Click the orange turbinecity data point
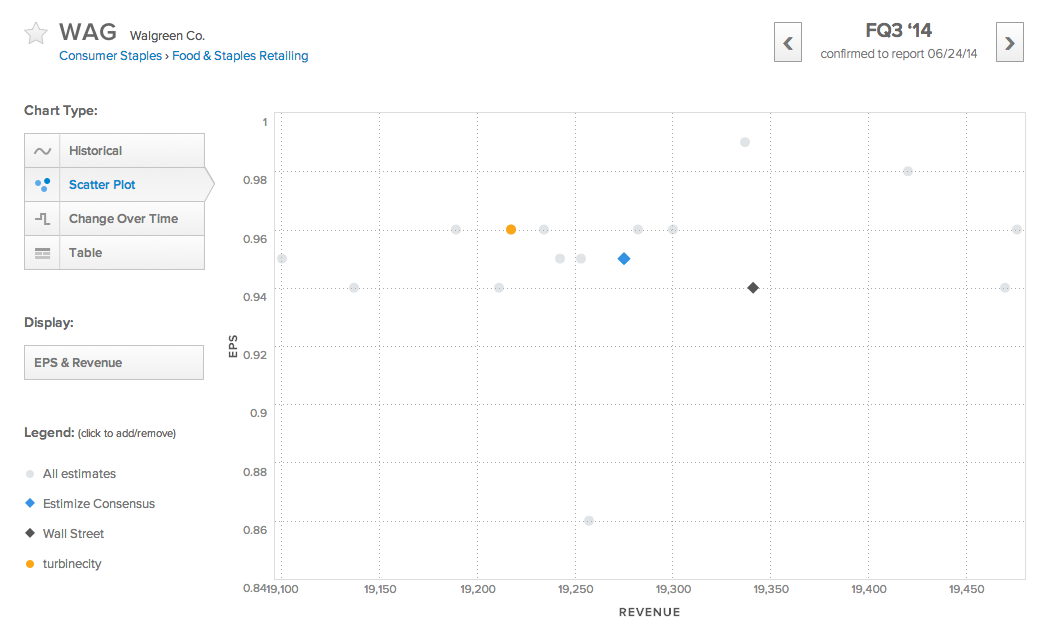This screenshot has width=1061, height=624. pyautogui.click(x=511, y=229)
